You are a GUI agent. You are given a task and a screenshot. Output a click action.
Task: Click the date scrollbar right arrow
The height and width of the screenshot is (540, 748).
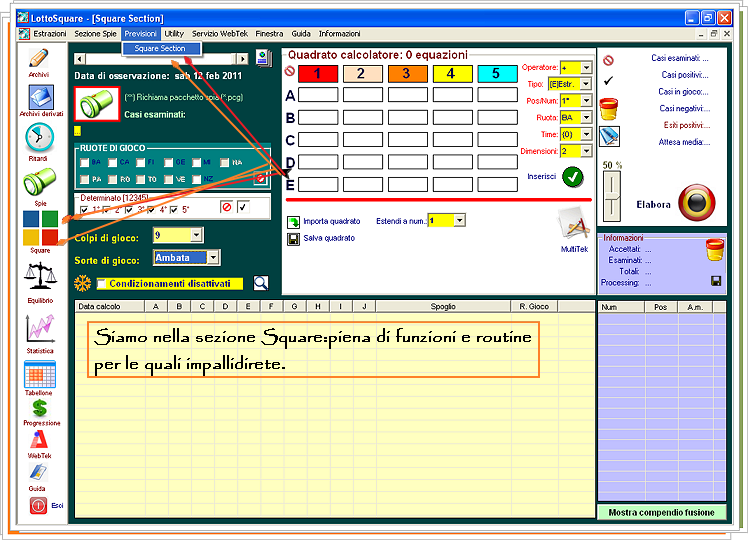click(x=243, y=59)
